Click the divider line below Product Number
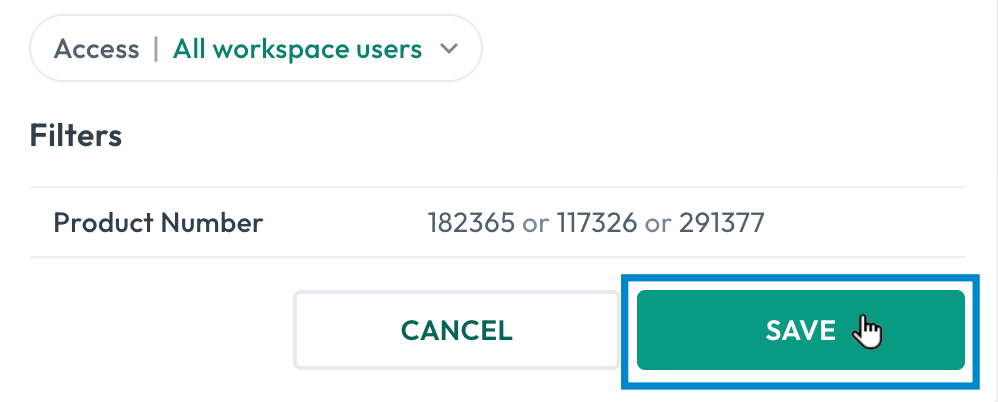This screenshot has height=402, width=998. 496,257
